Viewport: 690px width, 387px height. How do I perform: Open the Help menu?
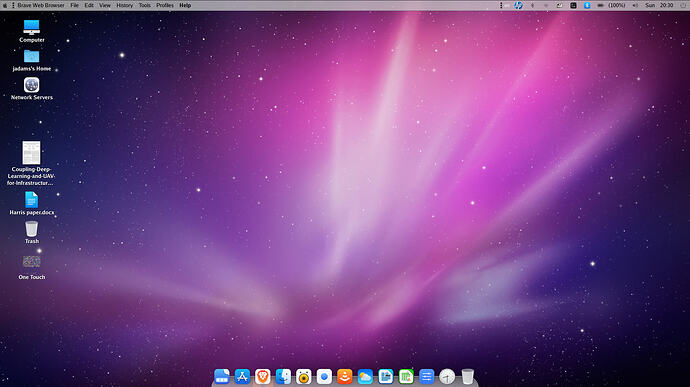185,5
